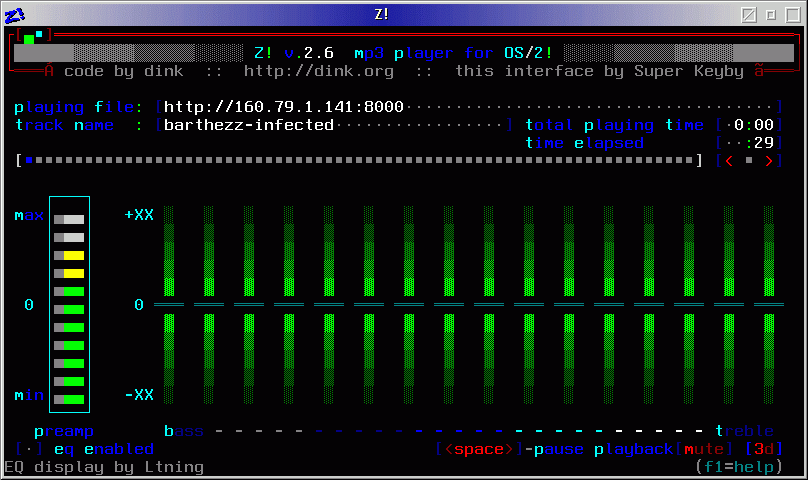Click the bass label
The height and width of the screenshot is (480, 808).
(183, 431)
